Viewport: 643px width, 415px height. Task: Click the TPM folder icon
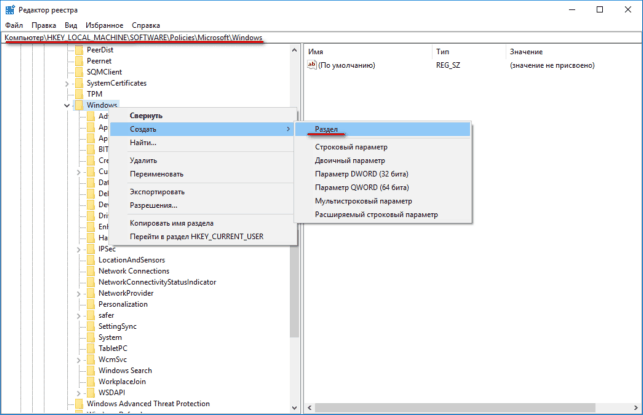[79, 94]
